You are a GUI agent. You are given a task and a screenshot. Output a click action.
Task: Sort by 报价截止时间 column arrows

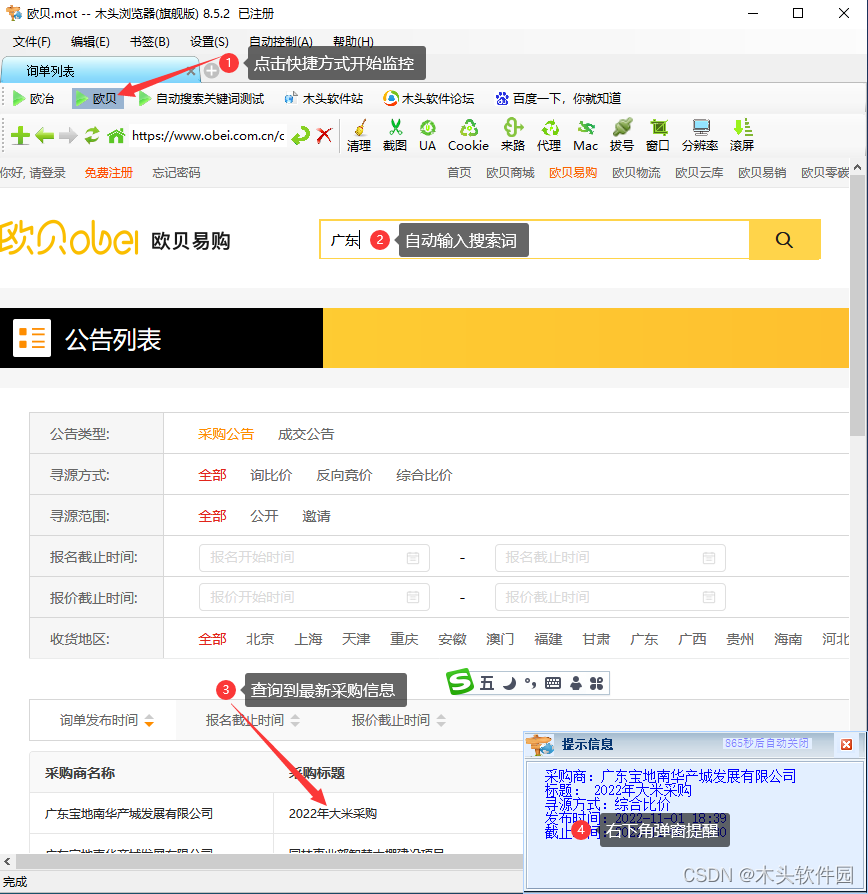point(441,721)
